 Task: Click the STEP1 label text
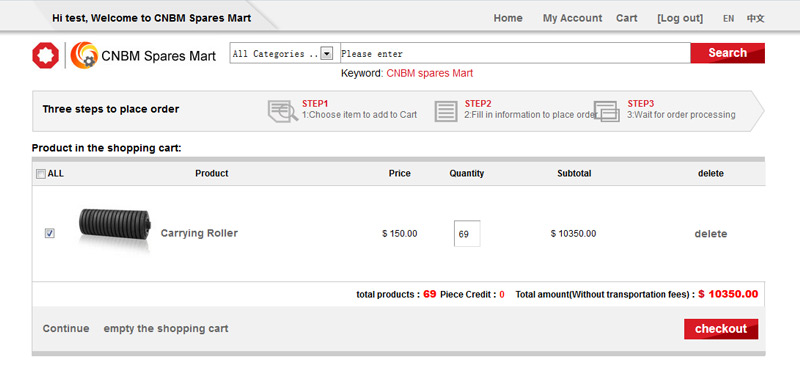pos(315,104)
